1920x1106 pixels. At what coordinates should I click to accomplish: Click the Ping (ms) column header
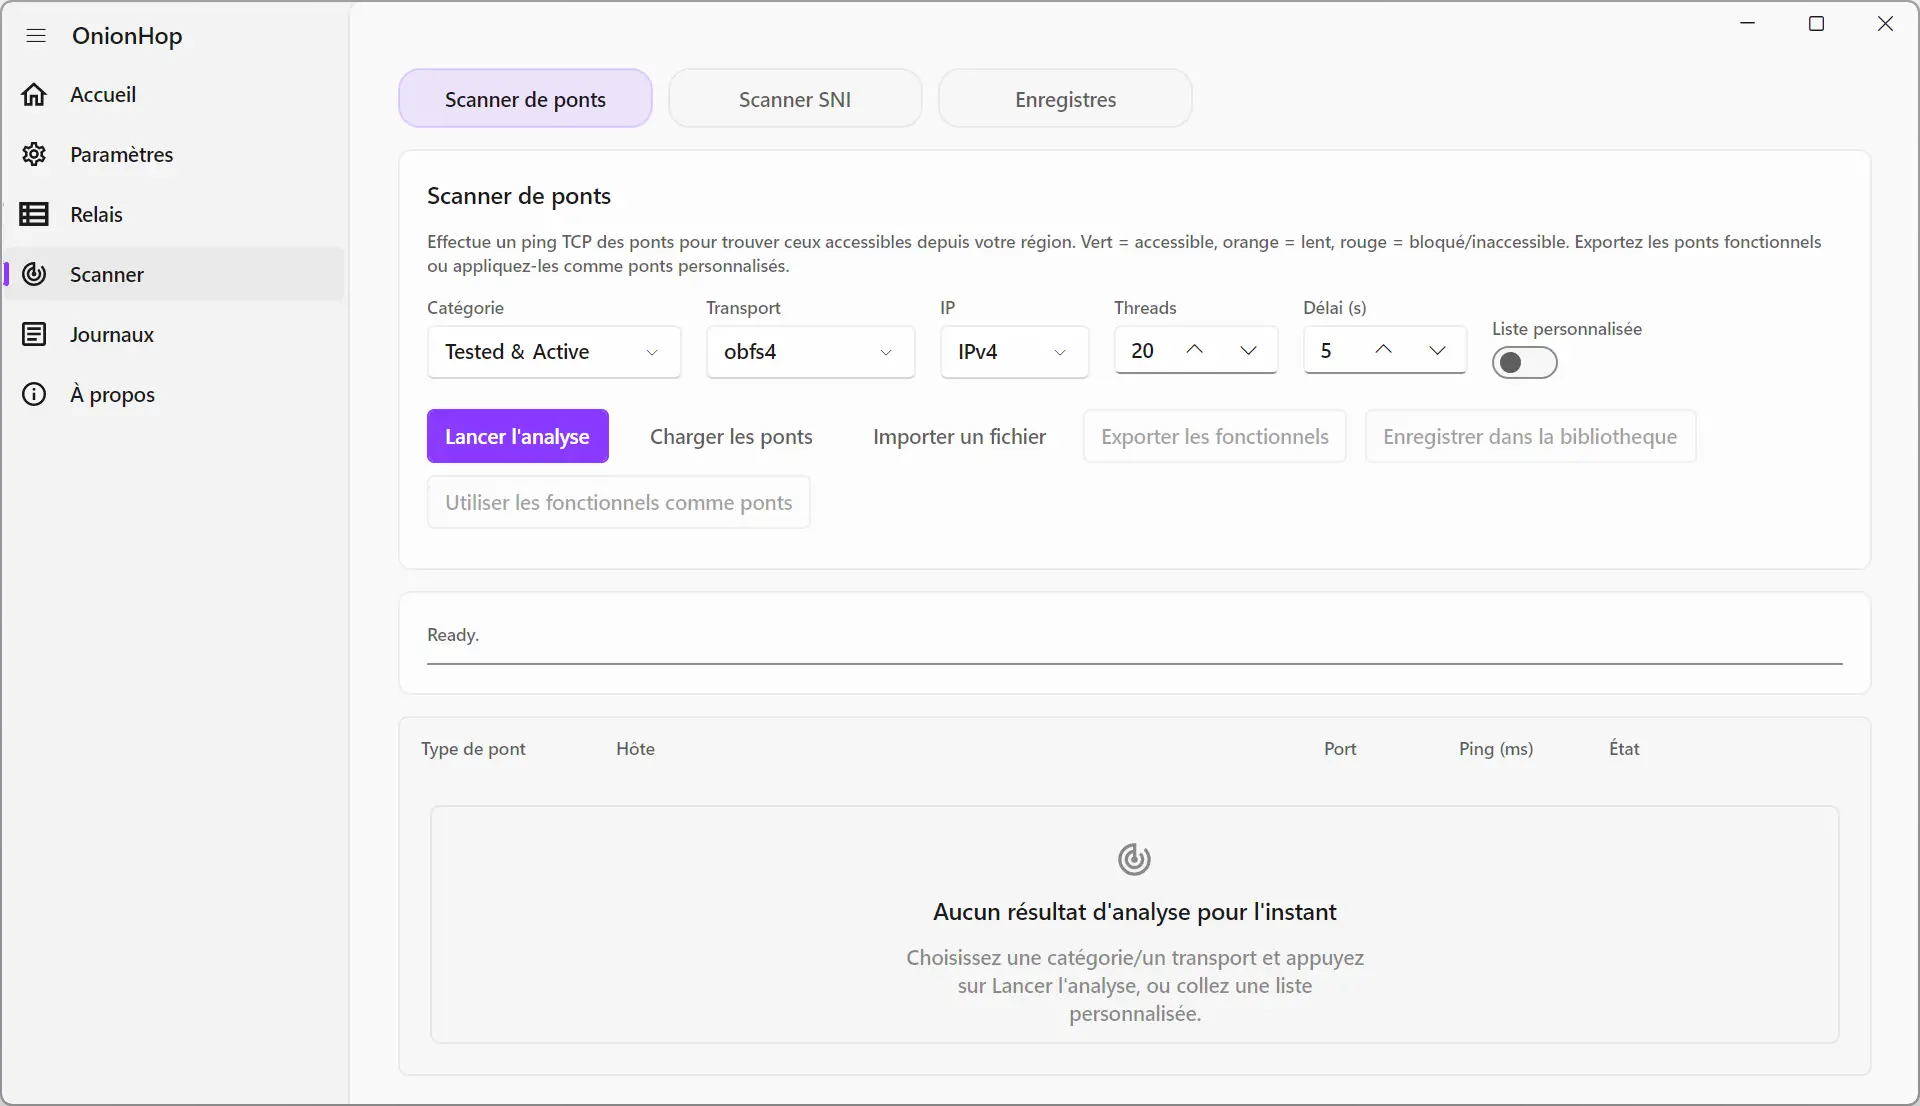tap(1496, 749)
